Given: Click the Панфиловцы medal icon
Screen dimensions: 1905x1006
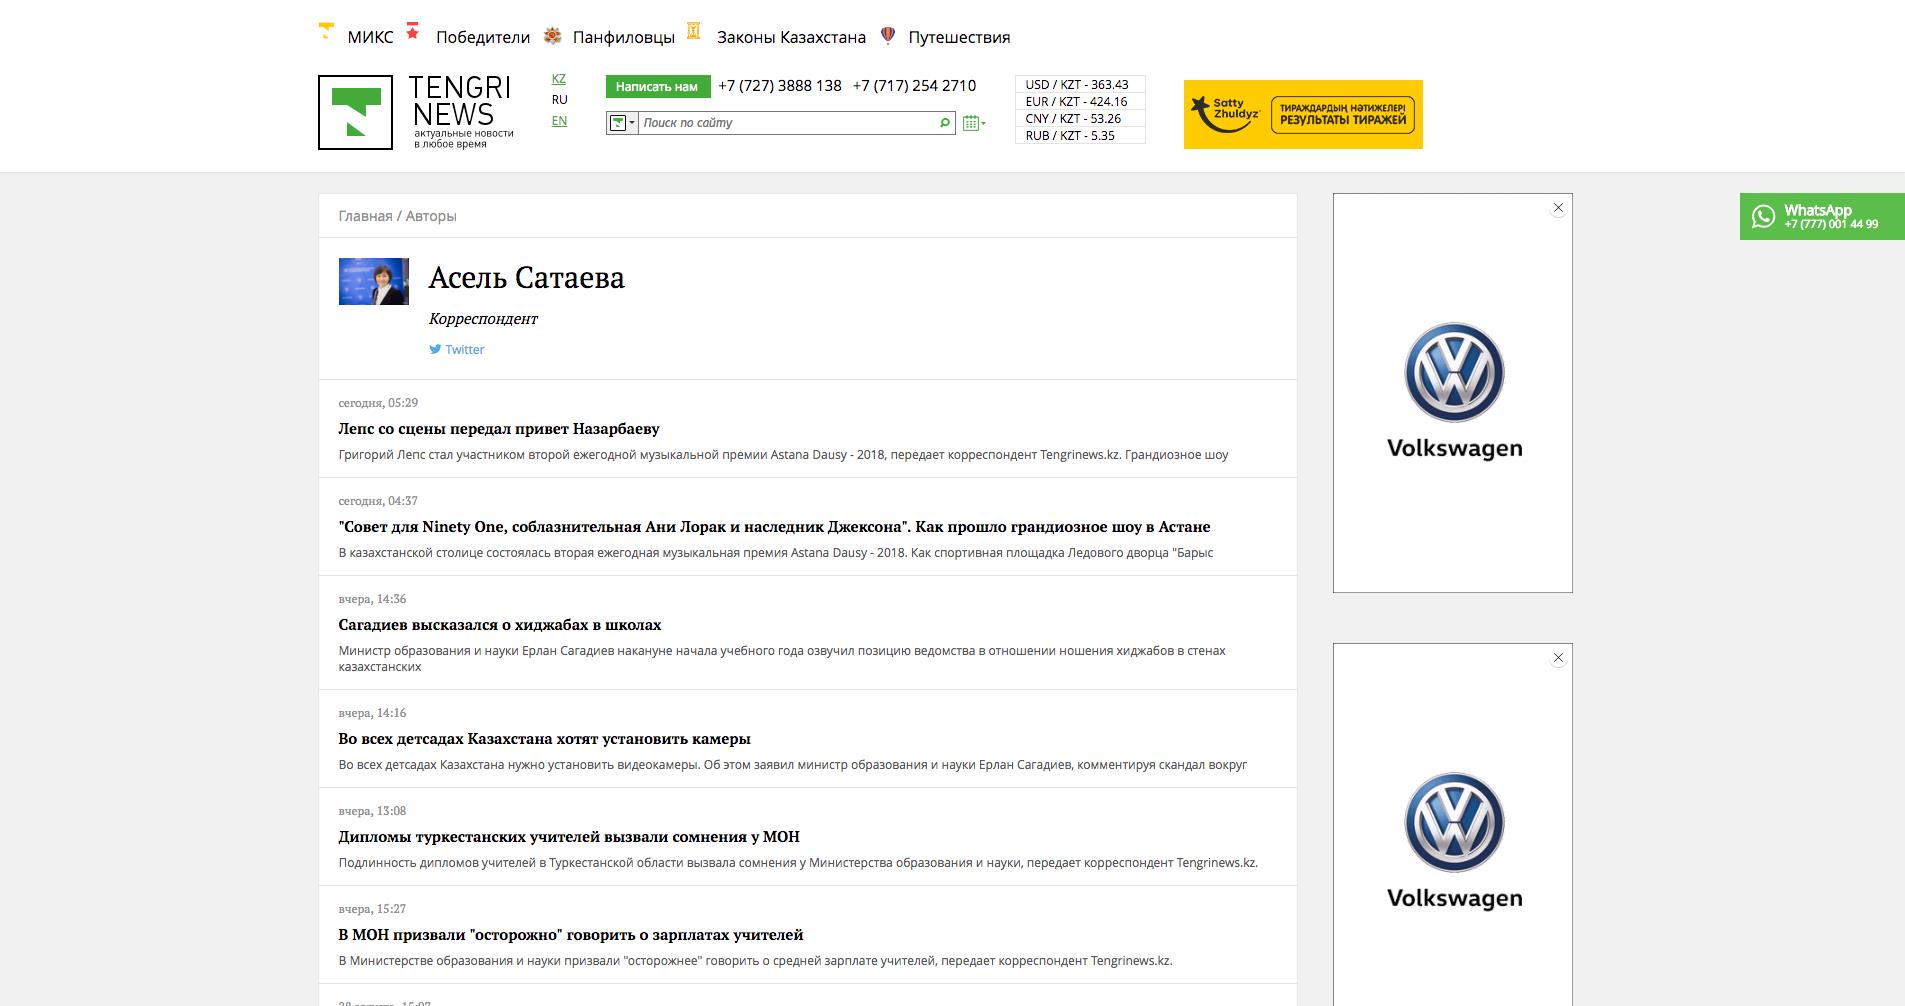Looking at the screenshot, I should [552, 36].
